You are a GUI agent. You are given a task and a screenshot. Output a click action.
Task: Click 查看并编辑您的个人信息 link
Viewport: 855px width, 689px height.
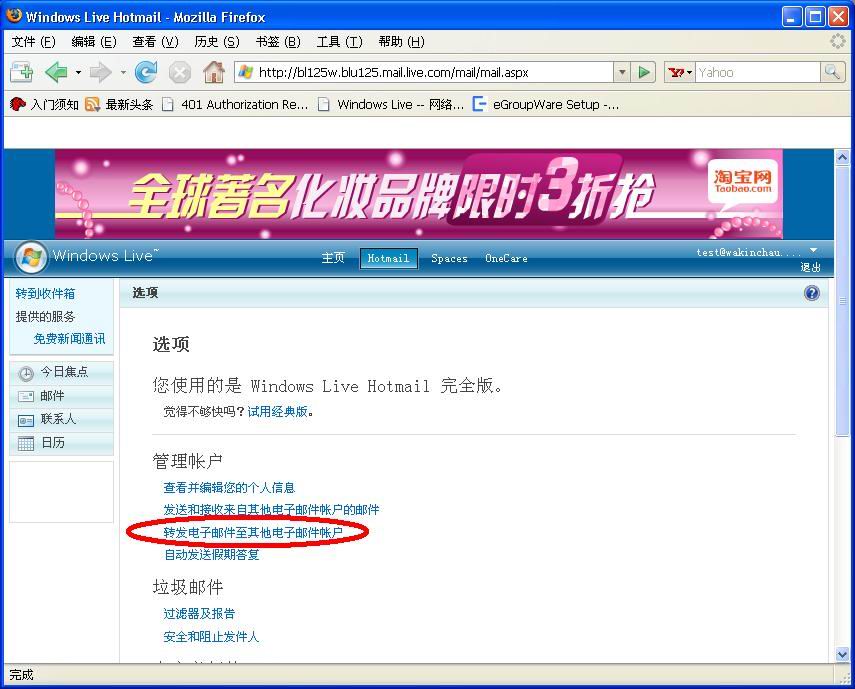[x=229, y=487]
